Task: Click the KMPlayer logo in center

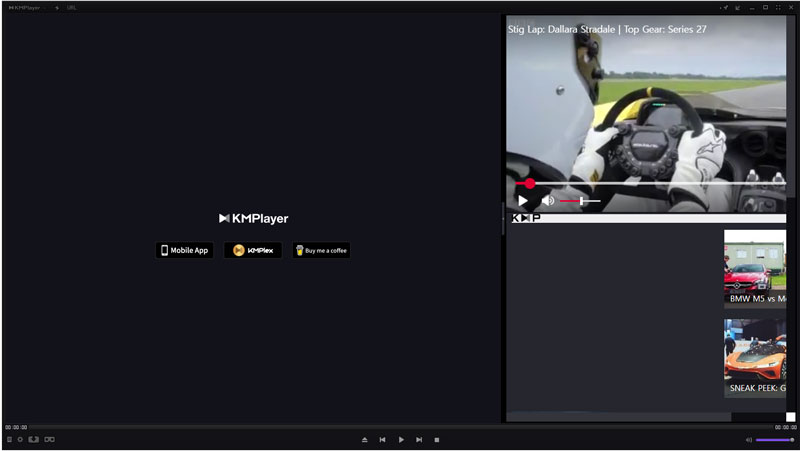Action: coord(254,219)
